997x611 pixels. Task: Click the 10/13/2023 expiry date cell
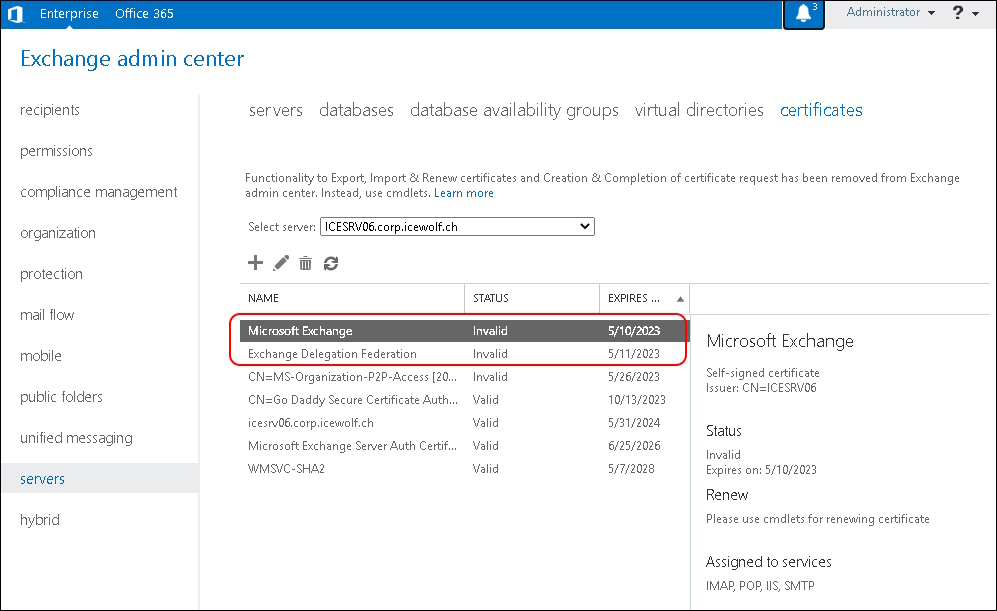636,399
